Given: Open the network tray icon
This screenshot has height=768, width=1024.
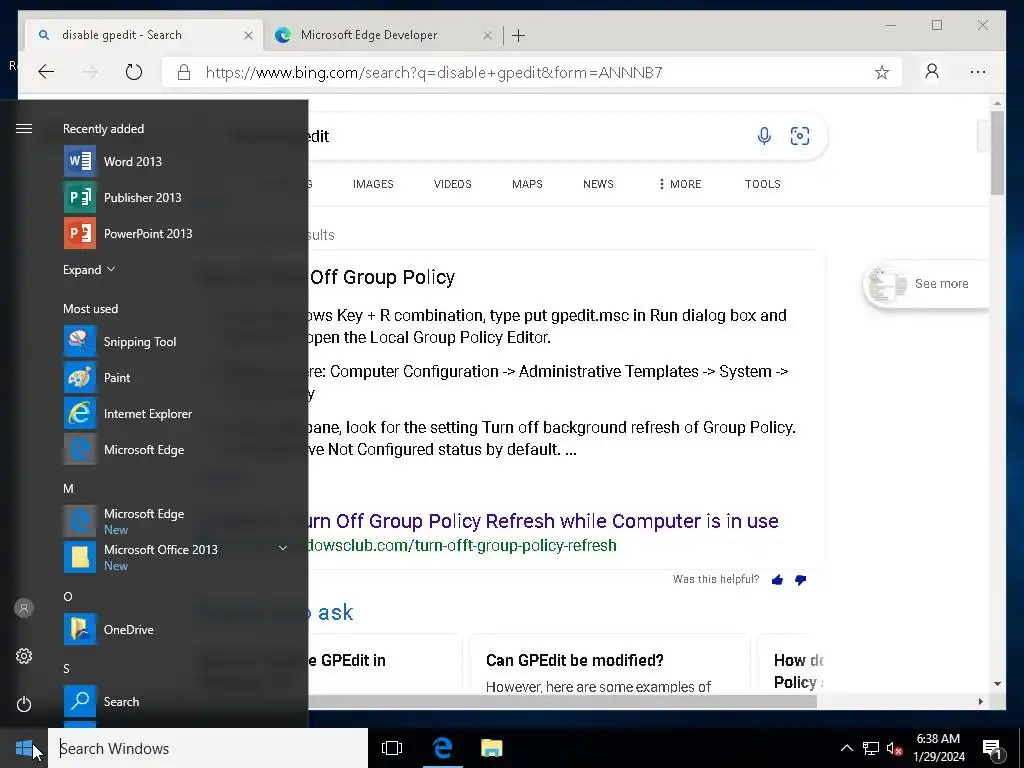Looking at the screenshot, I should pos(871,749).
